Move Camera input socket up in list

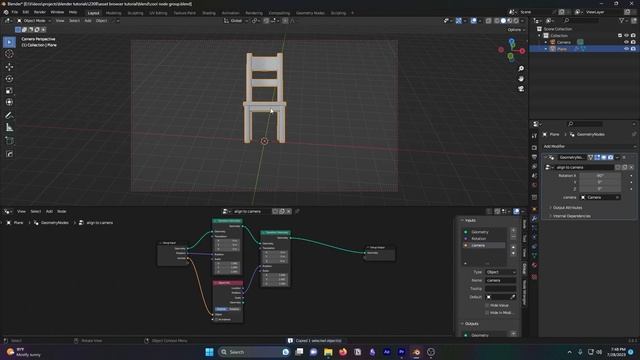pyautogui.click(x=513, y=247)
